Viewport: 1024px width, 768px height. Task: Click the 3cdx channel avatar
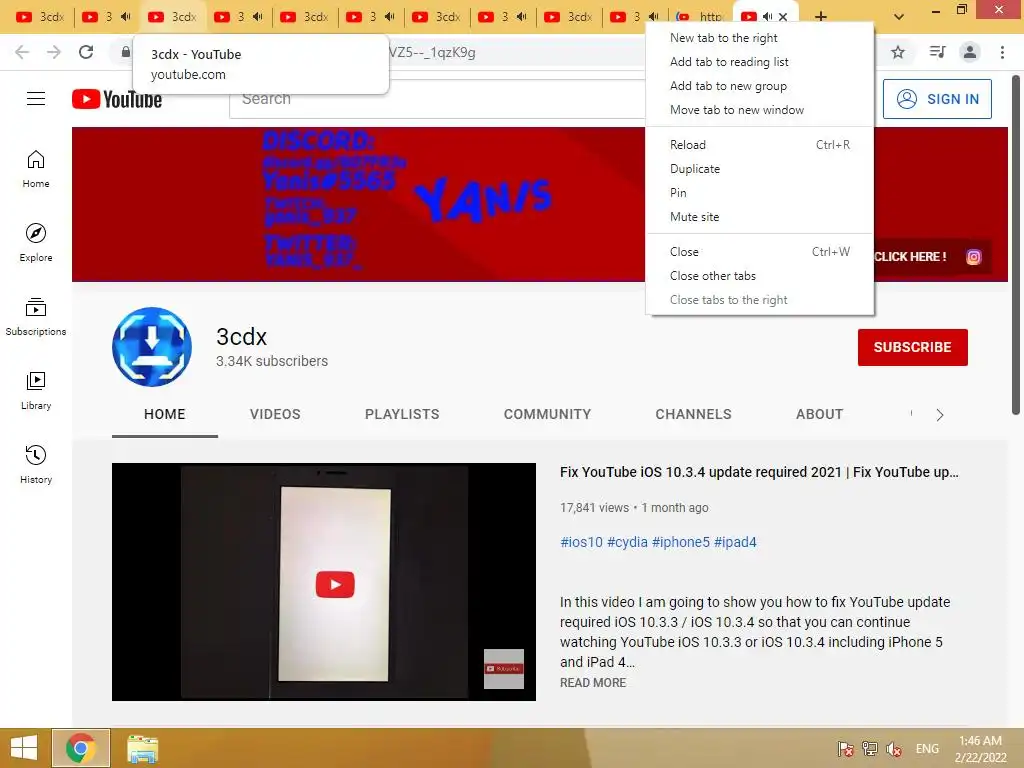(152, 347)
